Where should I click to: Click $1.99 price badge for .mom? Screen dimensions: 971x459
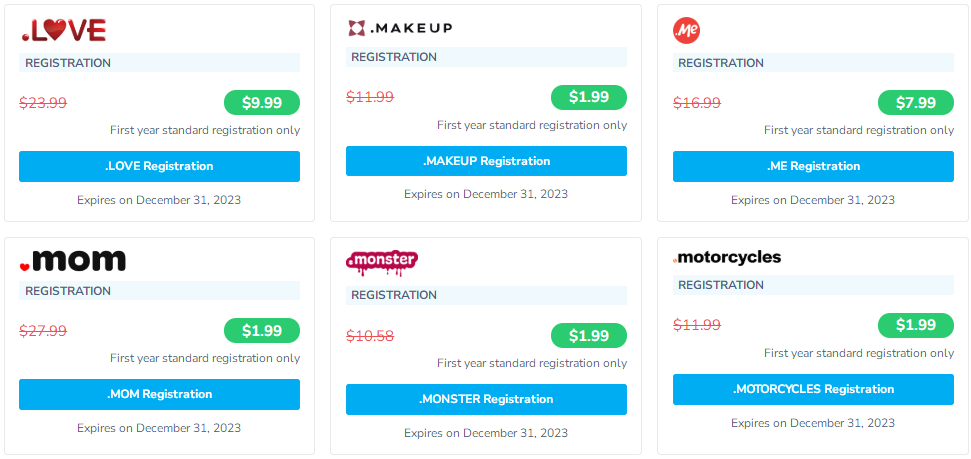click(x=262, y=330)
